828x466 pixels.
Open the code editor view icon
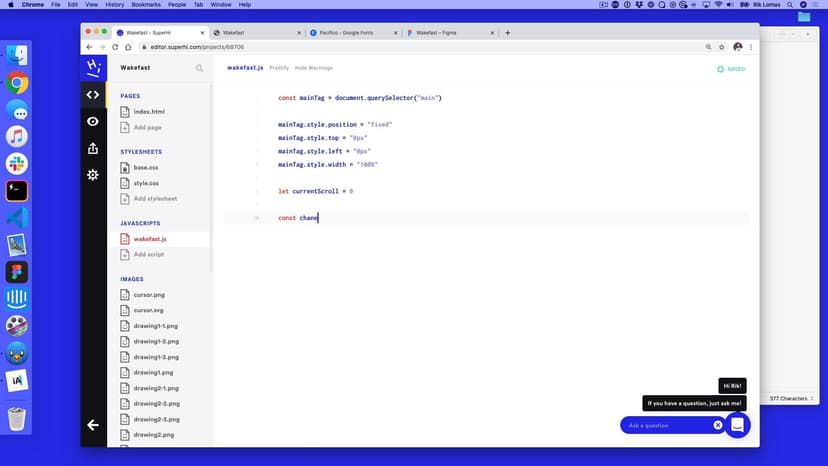click(x=93, y=95)
